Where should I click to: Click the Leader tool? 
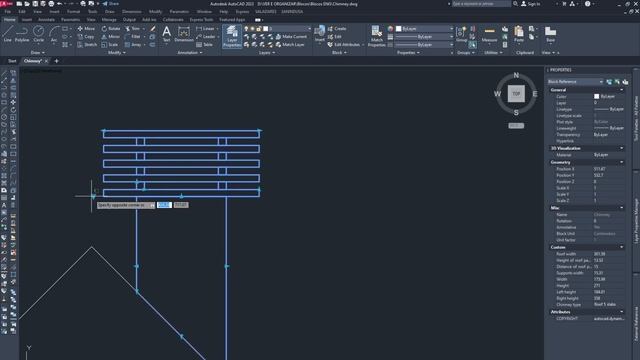point(206,37)
